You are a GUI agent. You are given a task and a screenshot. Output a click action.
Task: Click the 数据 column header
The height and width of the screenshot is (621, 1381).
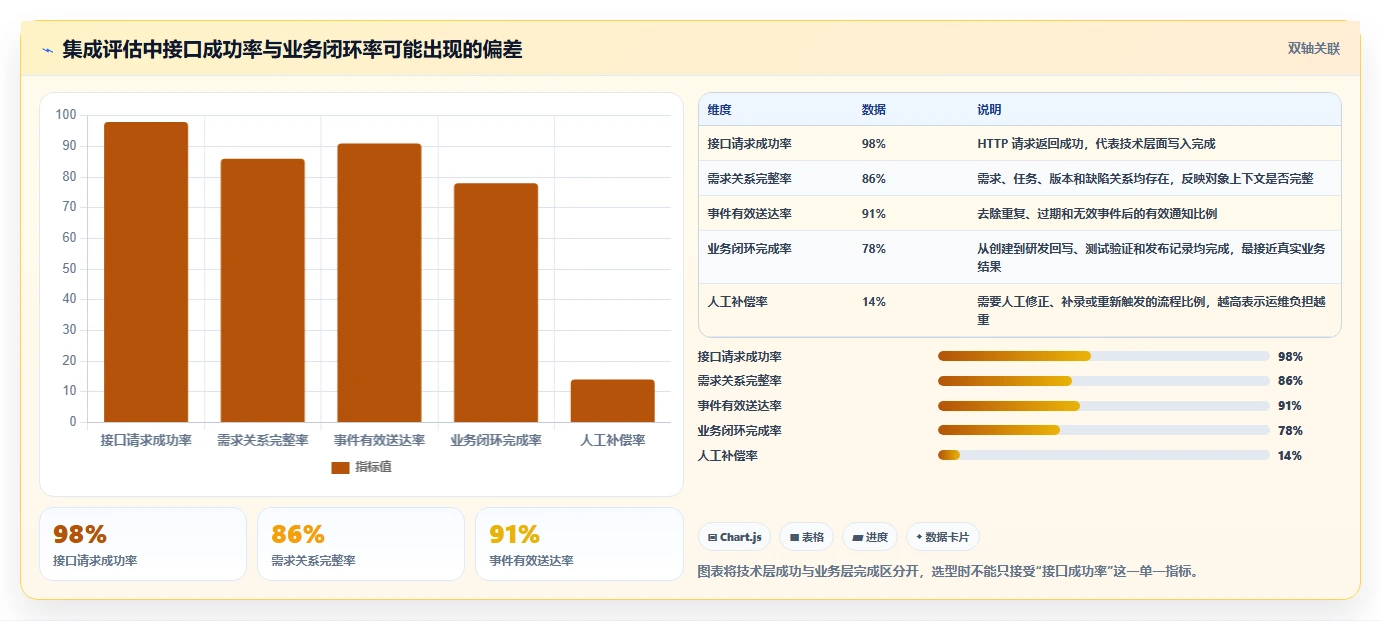pos(873,110)
